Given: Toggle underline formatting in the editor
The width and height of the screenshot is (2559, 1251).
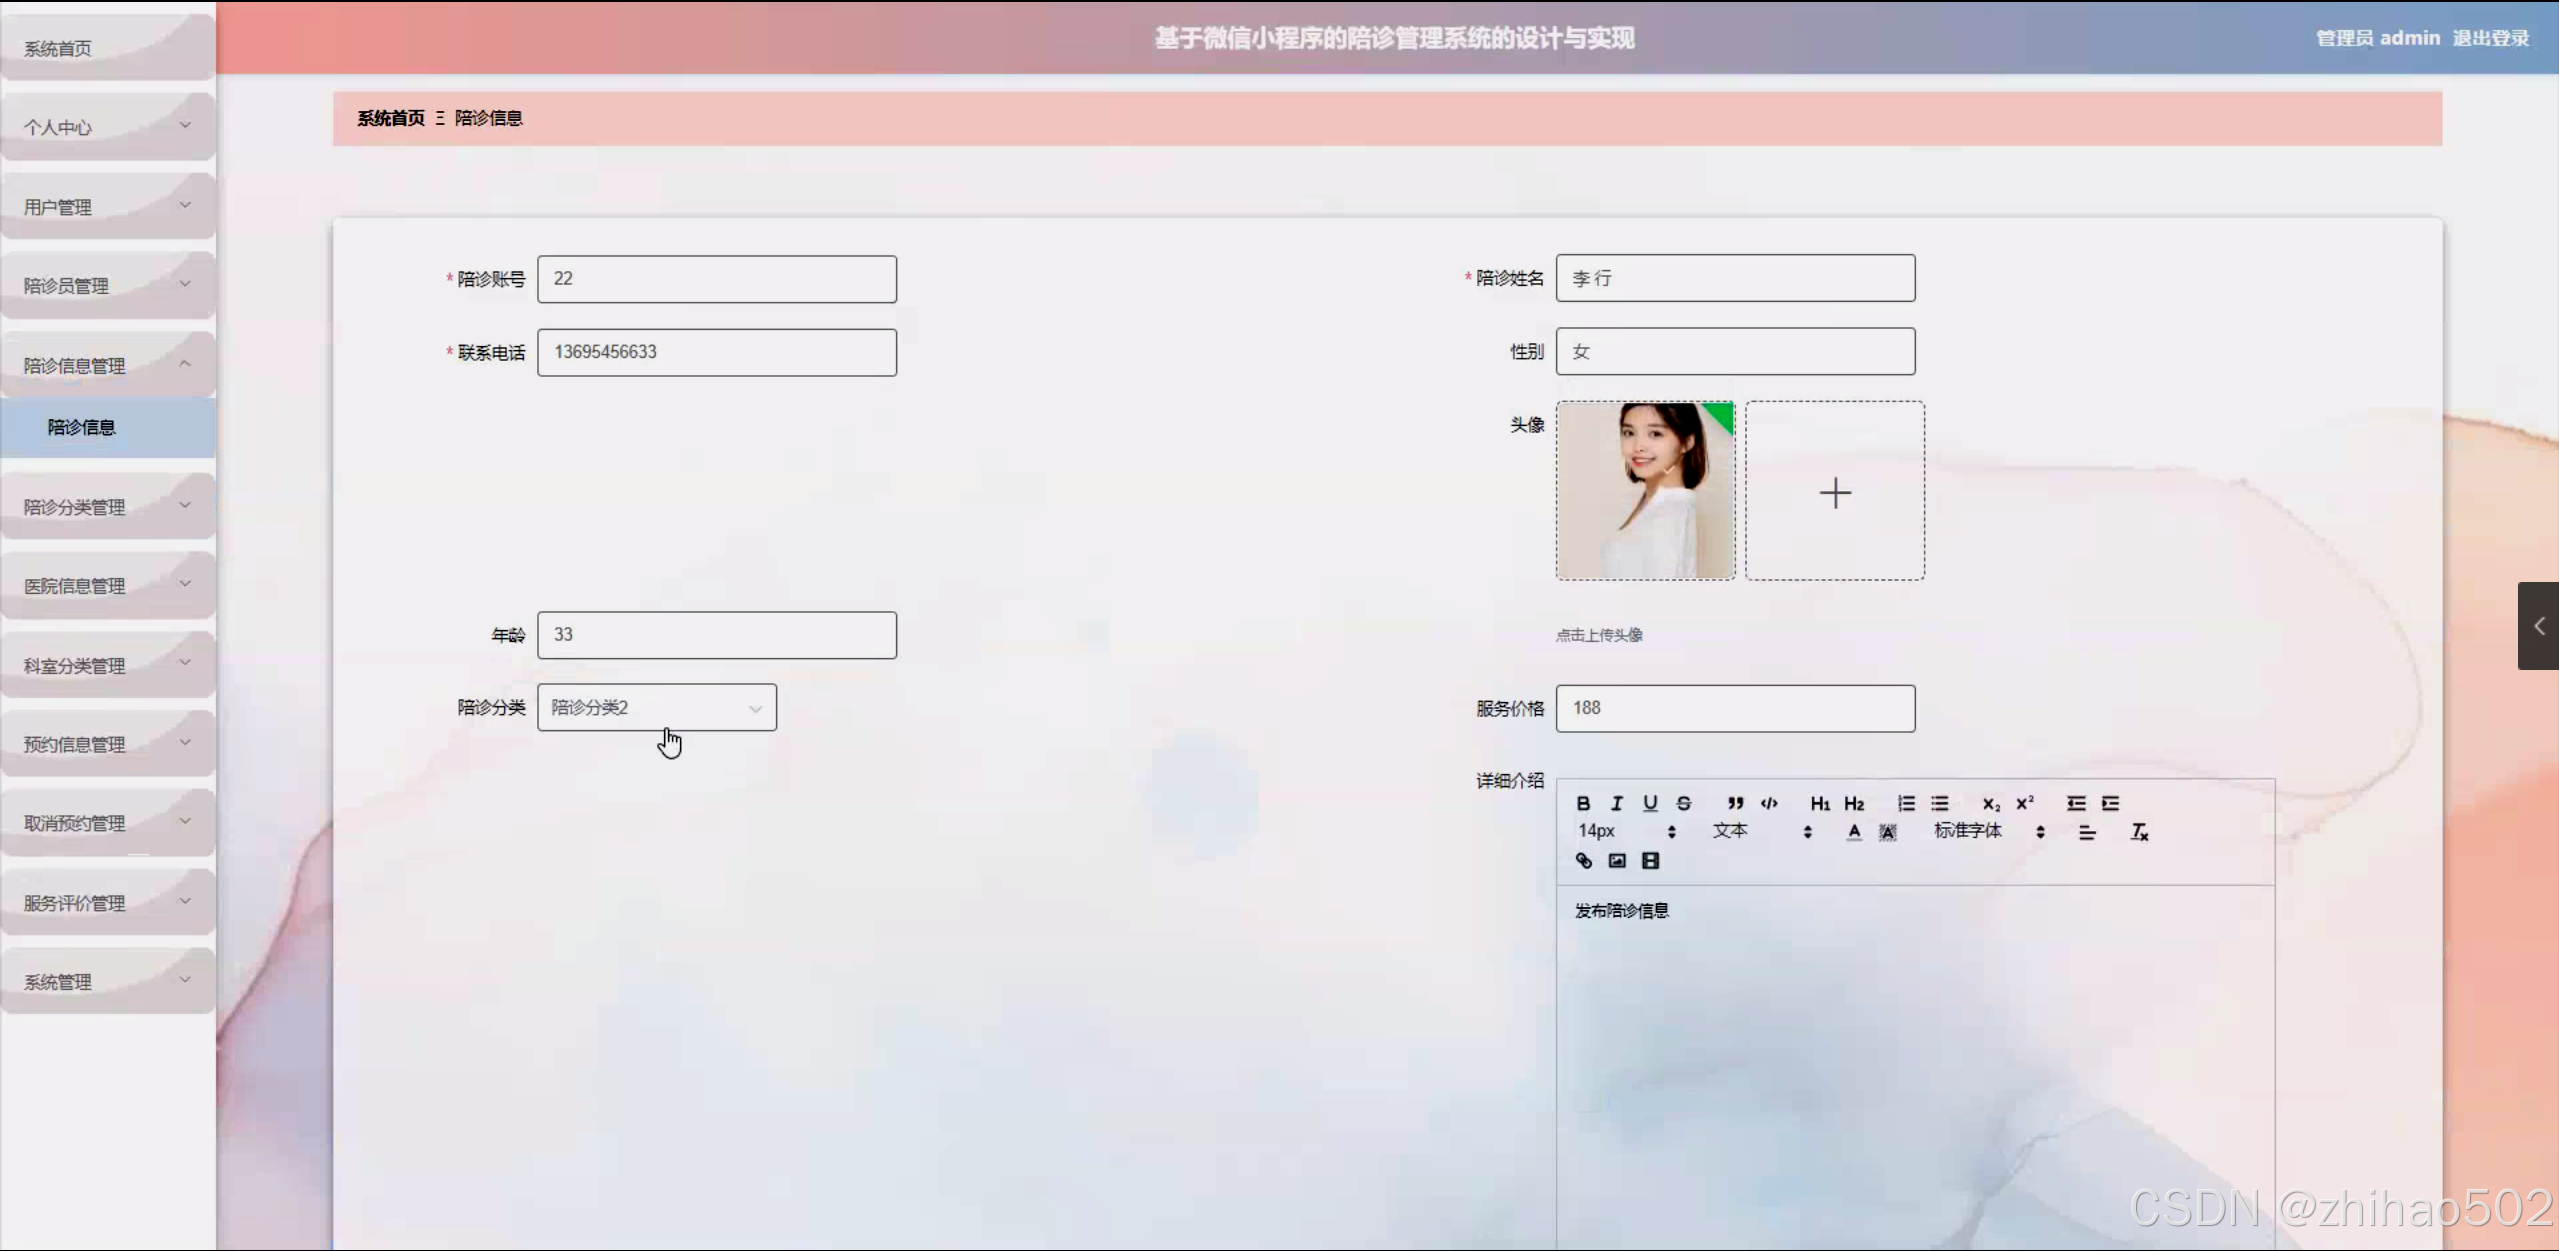Looking at the screenshot, I should [1651, 803].
